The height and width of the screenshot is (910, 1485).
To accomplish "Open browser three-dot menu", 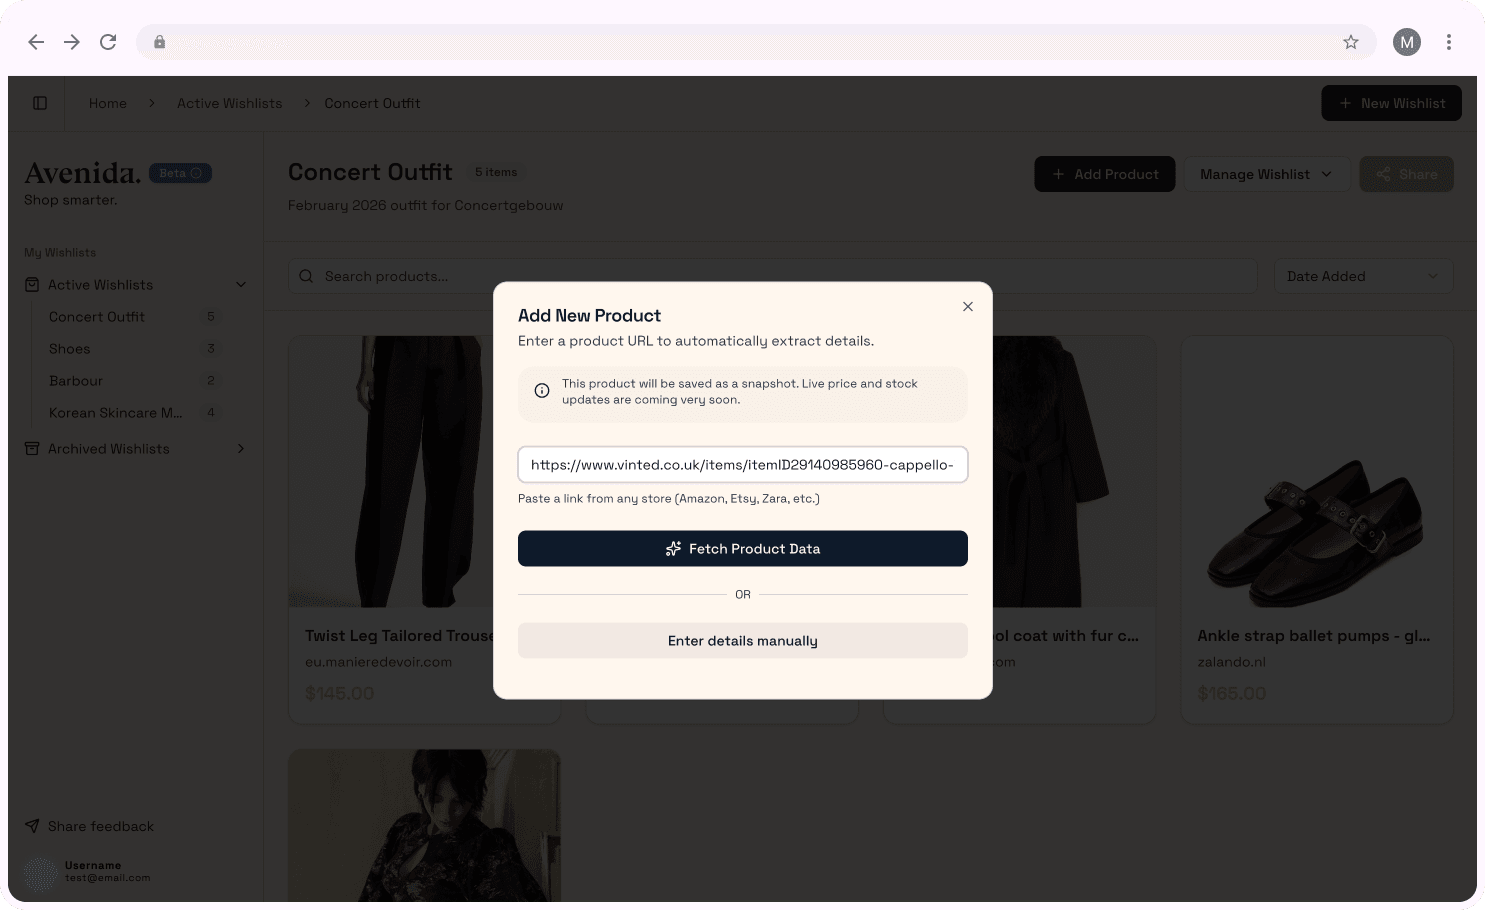I will [x=1449, y=42].
